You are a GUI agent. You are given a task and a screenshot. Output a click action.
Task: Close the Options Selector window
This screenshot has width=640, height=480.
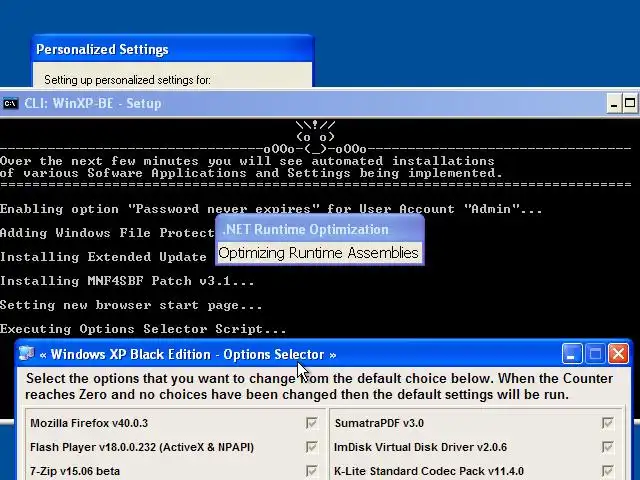coord(618,353)
